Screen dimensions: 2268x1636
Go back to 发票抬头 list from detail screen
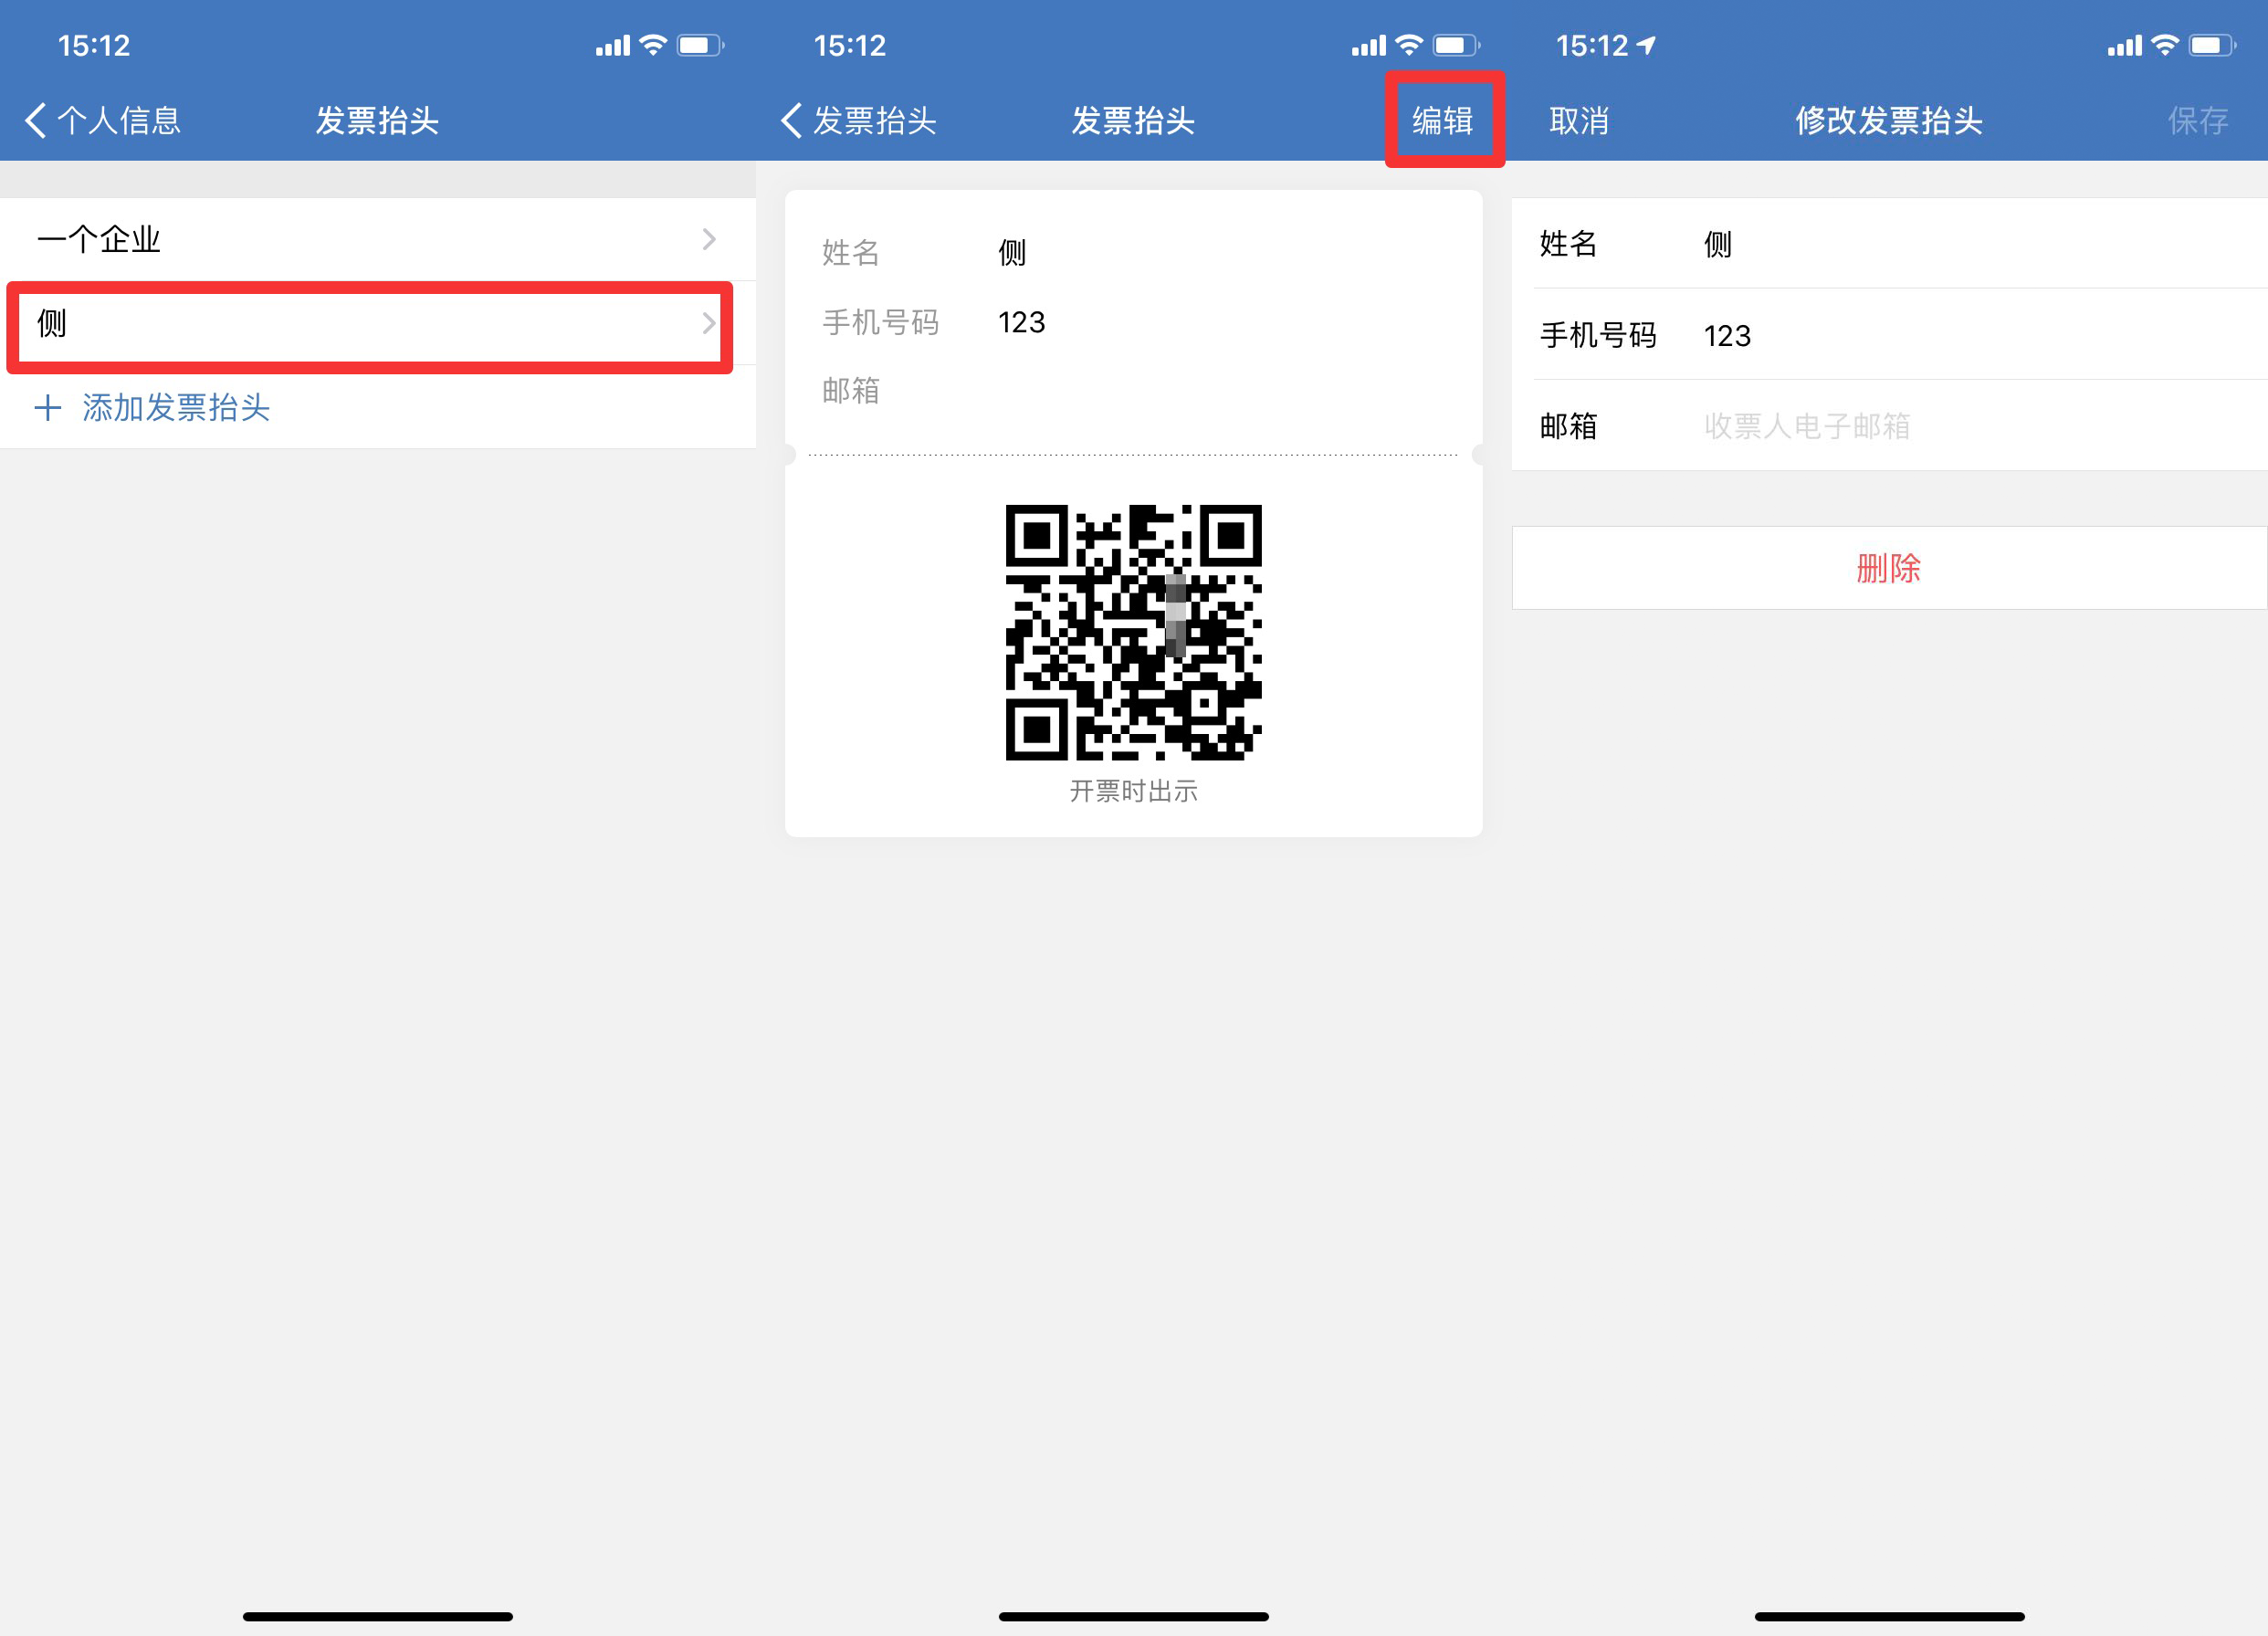coord(858,120)
